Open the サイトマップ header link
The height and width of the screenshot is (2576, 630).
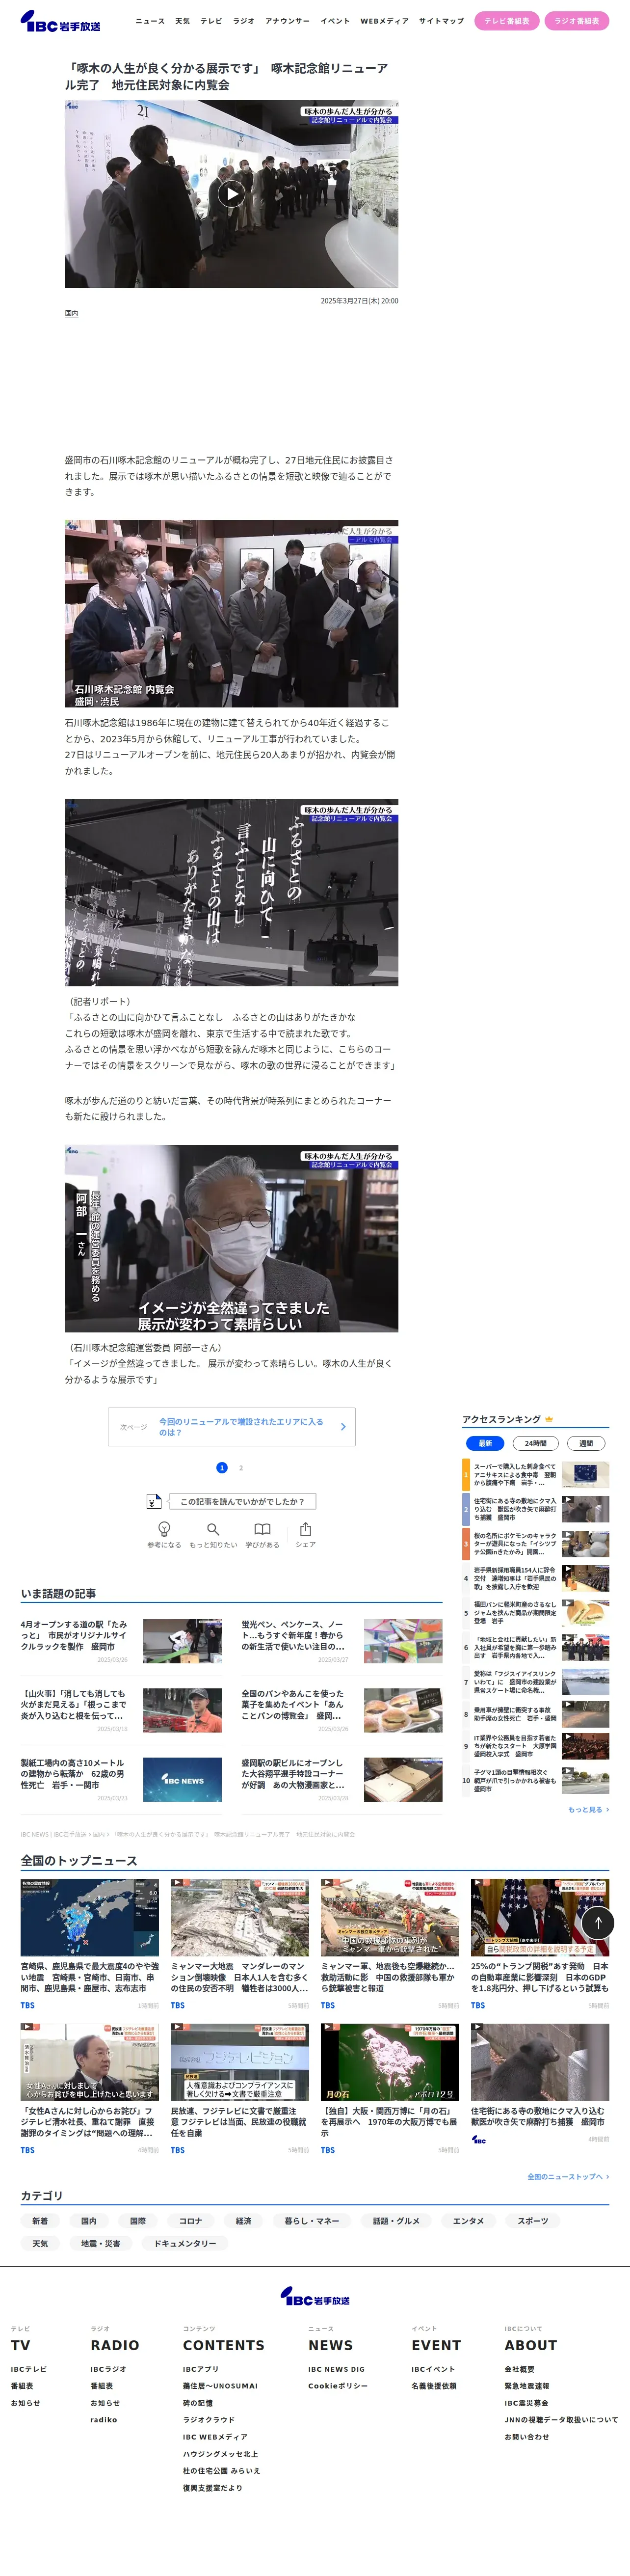(441, 21)
